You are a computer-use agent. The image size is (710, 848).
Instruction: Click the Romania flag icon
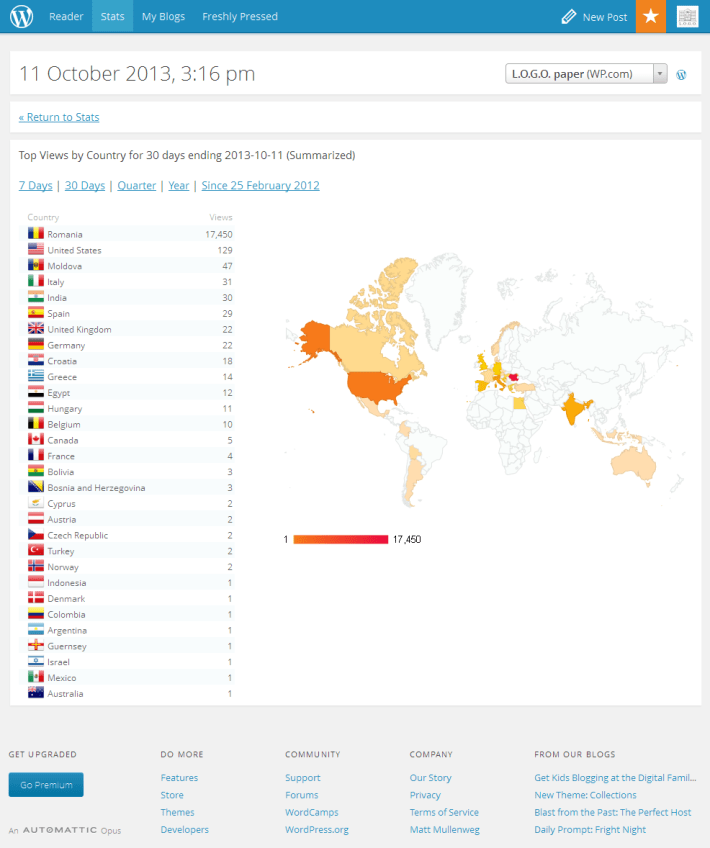36,234
